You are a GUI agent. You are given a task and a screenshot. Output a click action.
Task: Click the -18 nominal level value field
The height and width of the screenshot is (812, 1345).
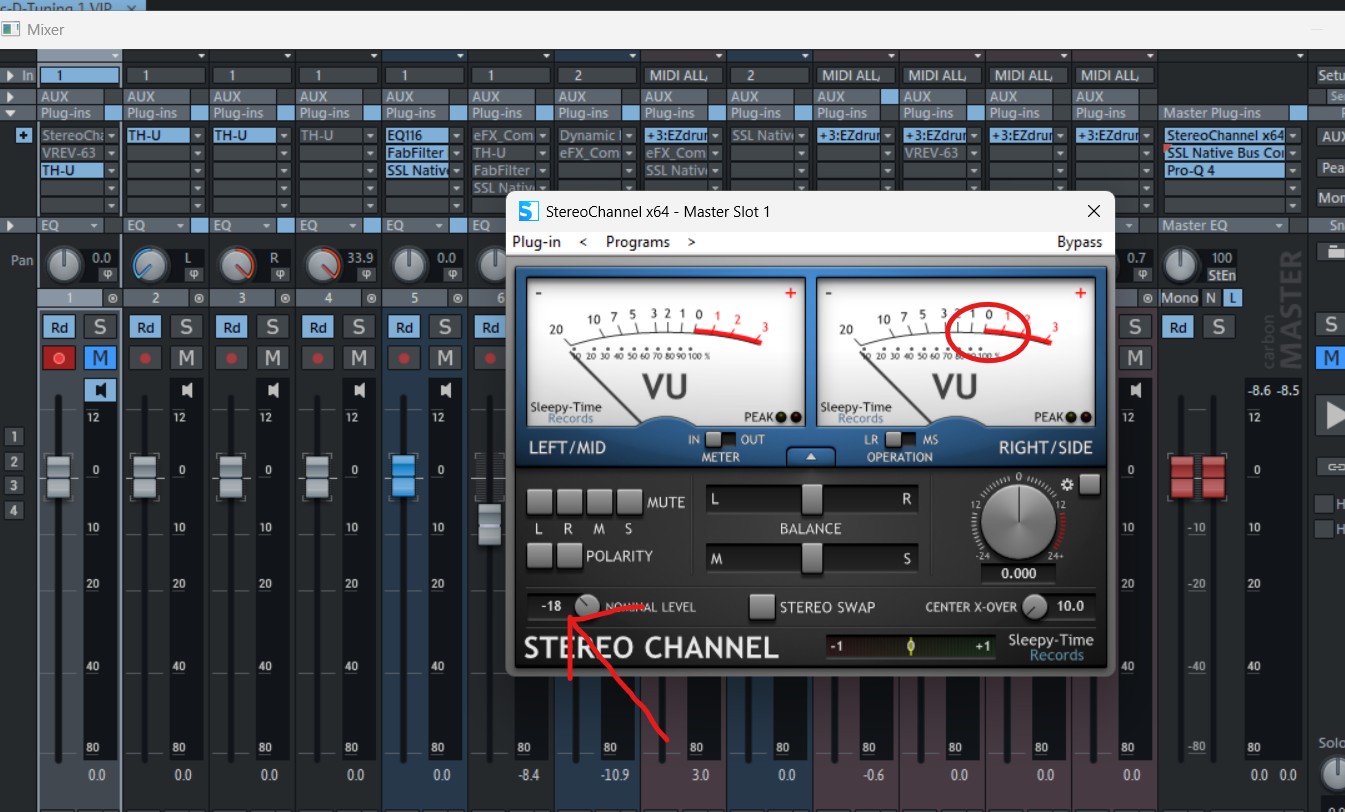(551, 606)
